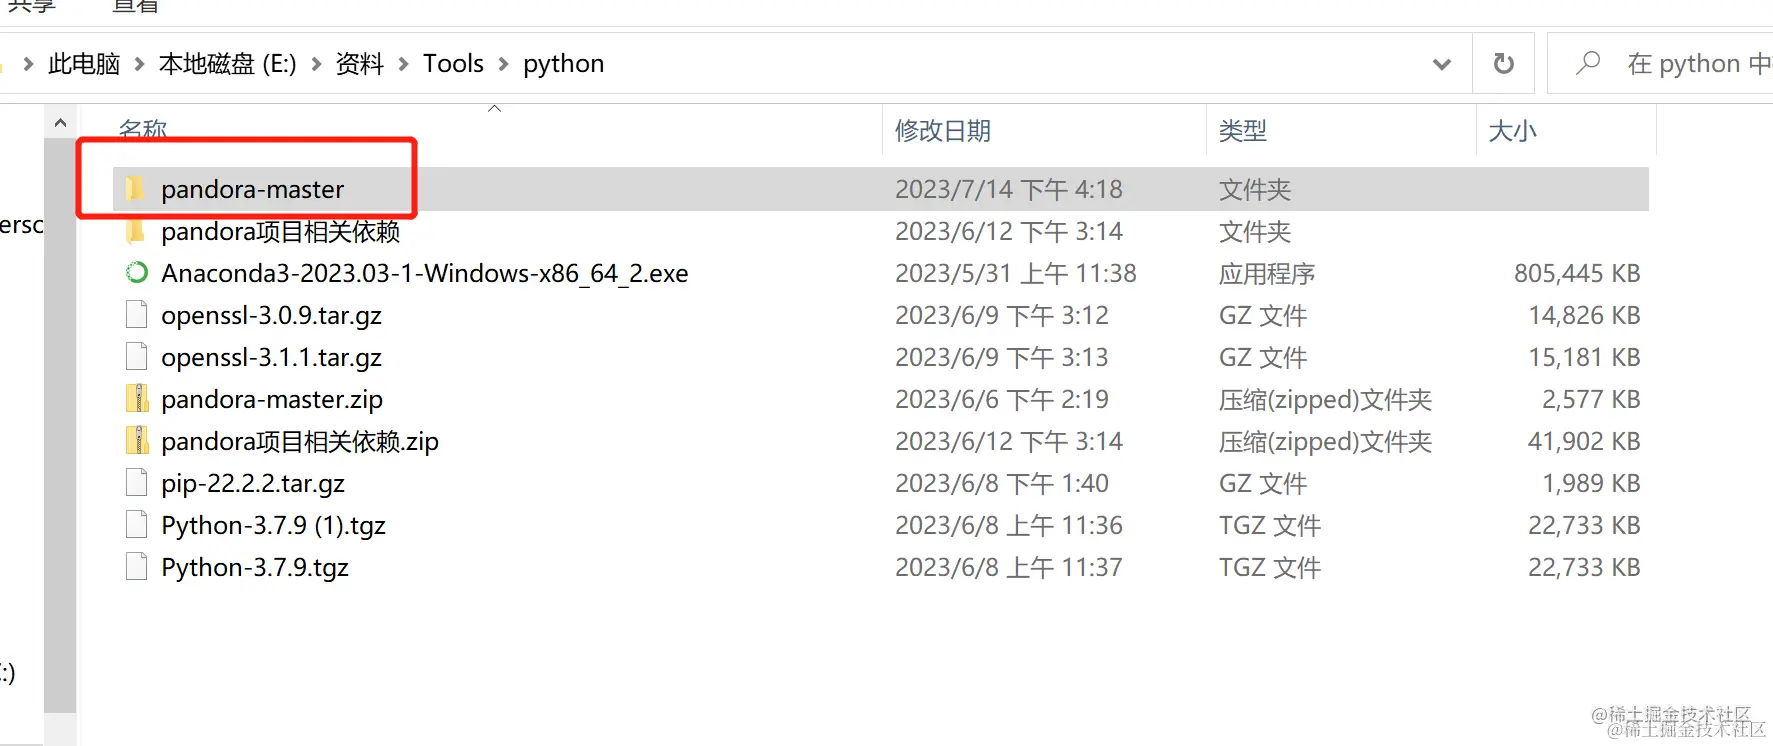Viewport: 1773px width, 746px height.
Task: Expand the chevron after Tools
Action: [503, 64]
